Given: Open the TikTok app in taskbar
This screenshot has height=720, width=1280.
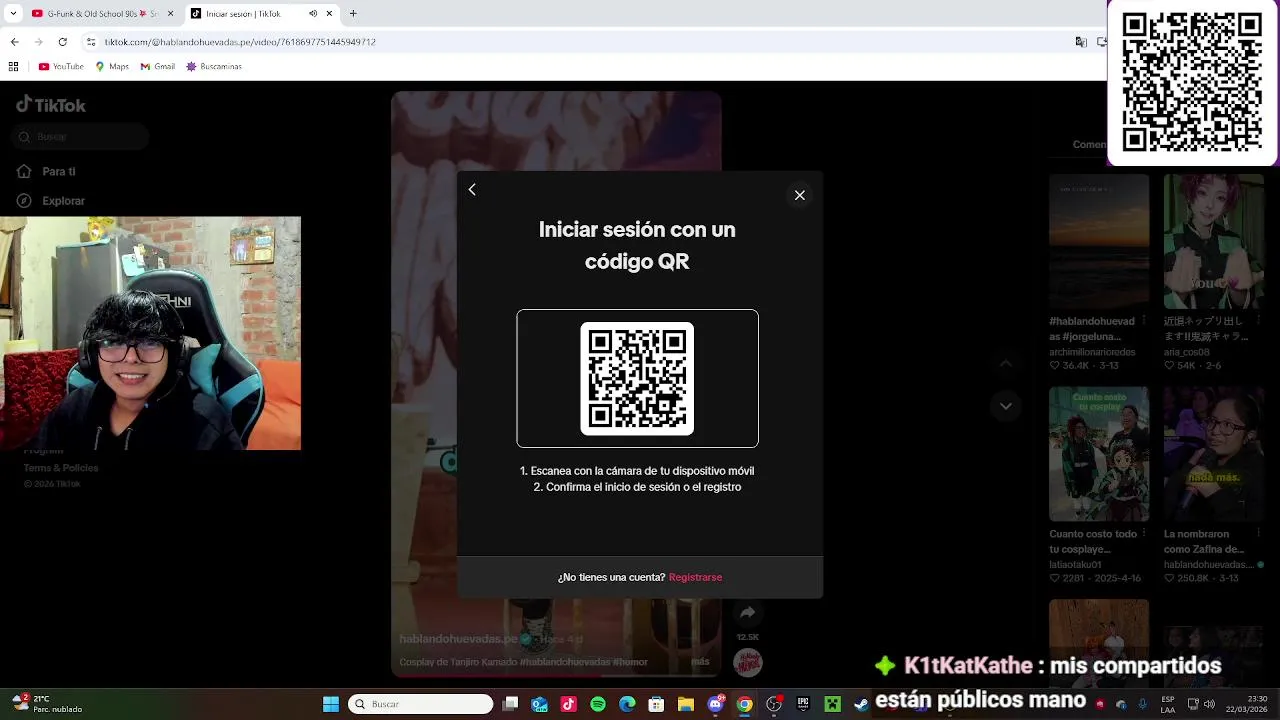Looking at the screenshot, I should point(568,704).
